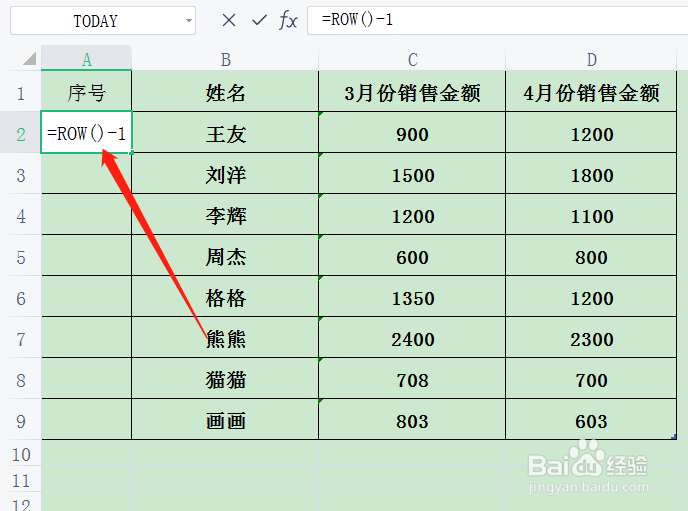Select the cell with name 熊熊

tap(225, 339)
